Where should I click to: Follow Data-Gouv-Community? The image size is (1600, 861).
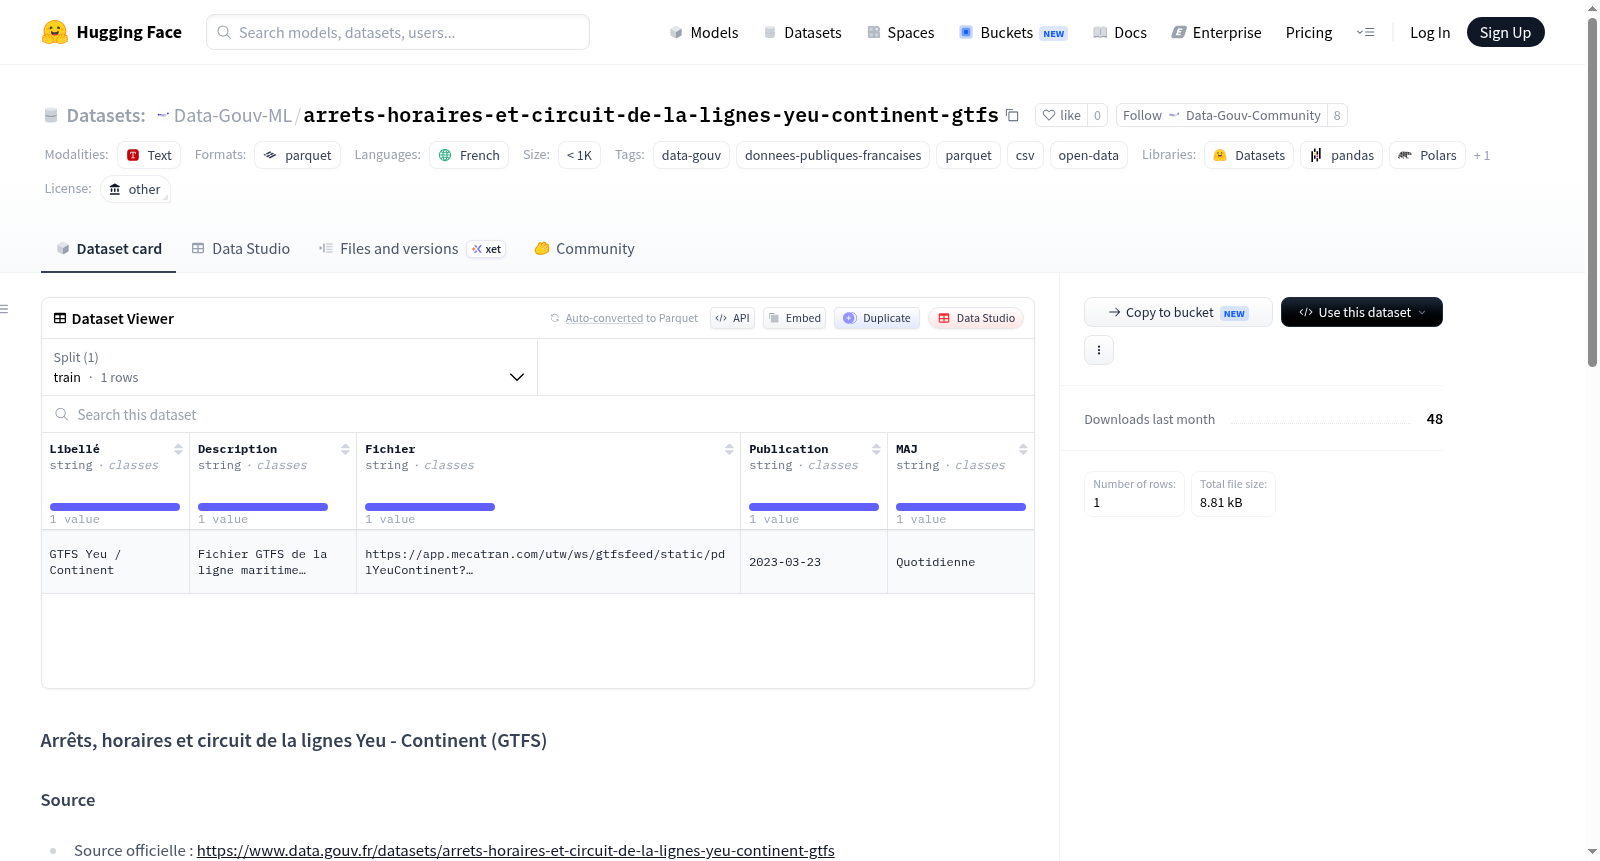pyautogui.click(x=1221, y=115)
